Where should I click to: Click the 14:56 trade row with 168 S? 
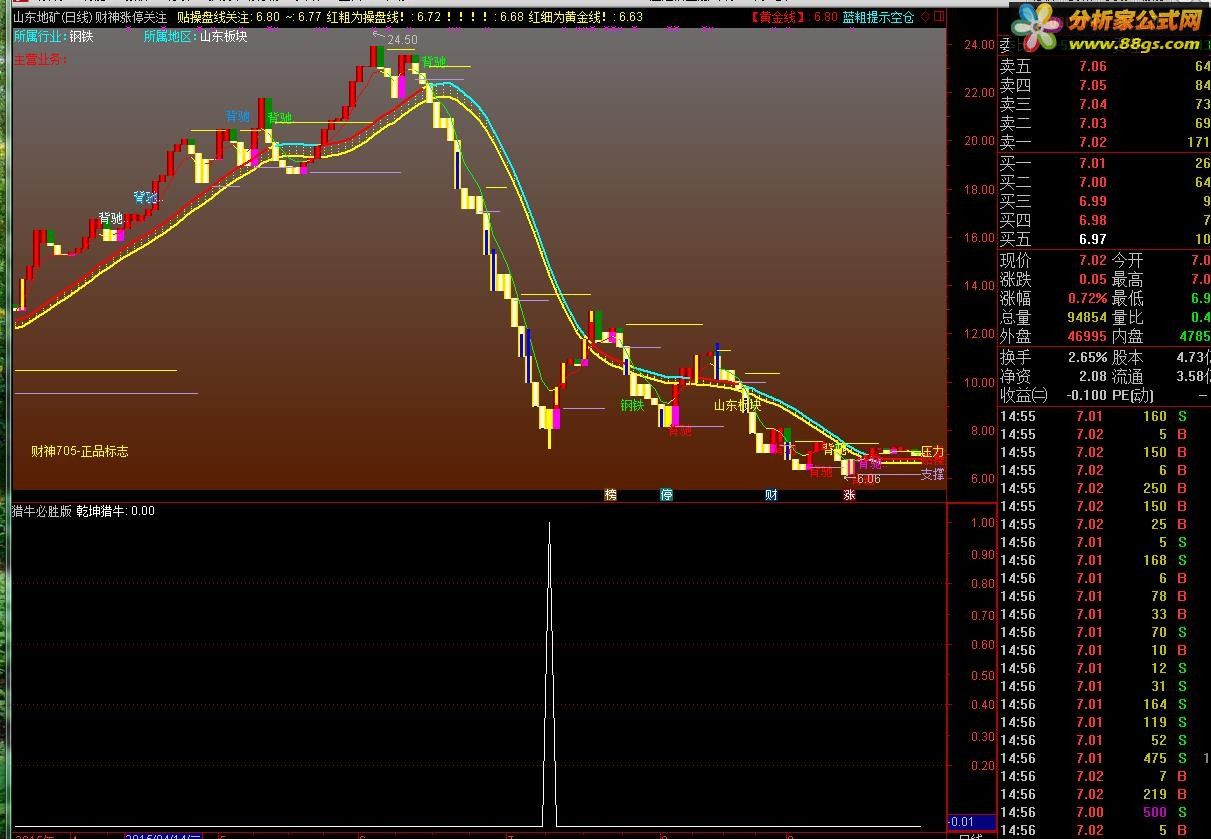coord(1104,560)
